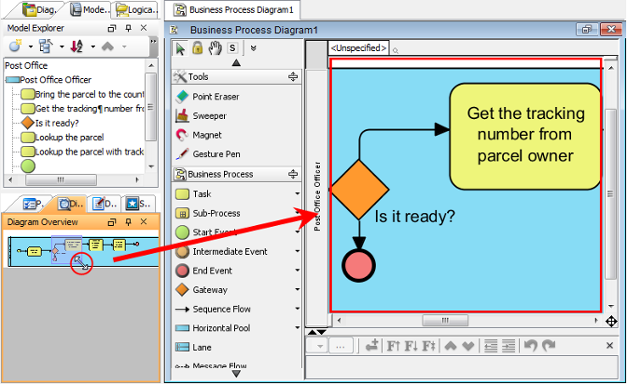Click the magnifier icon beside Unspecified
Screen dimensions: 627x384
click(x=395, y=51)
